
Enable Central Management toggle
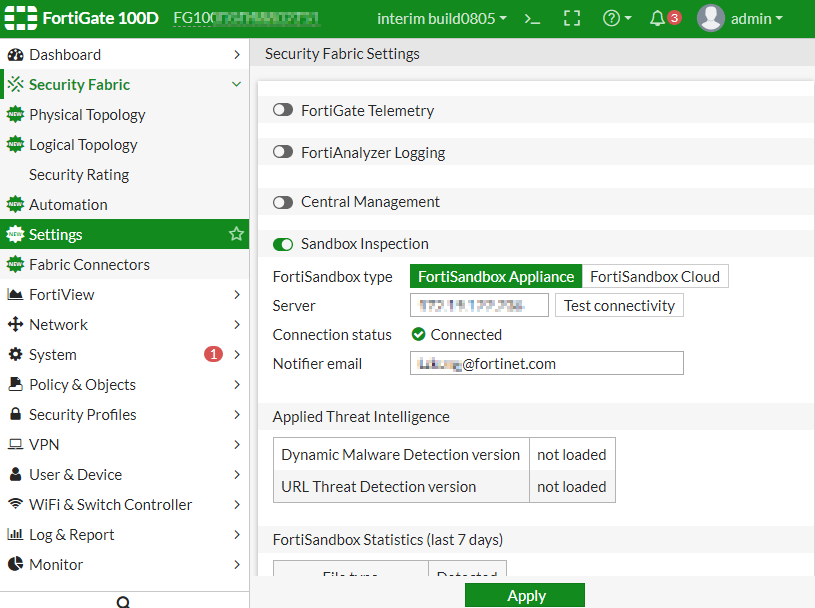pyautogui.click(x=283, y=202)
